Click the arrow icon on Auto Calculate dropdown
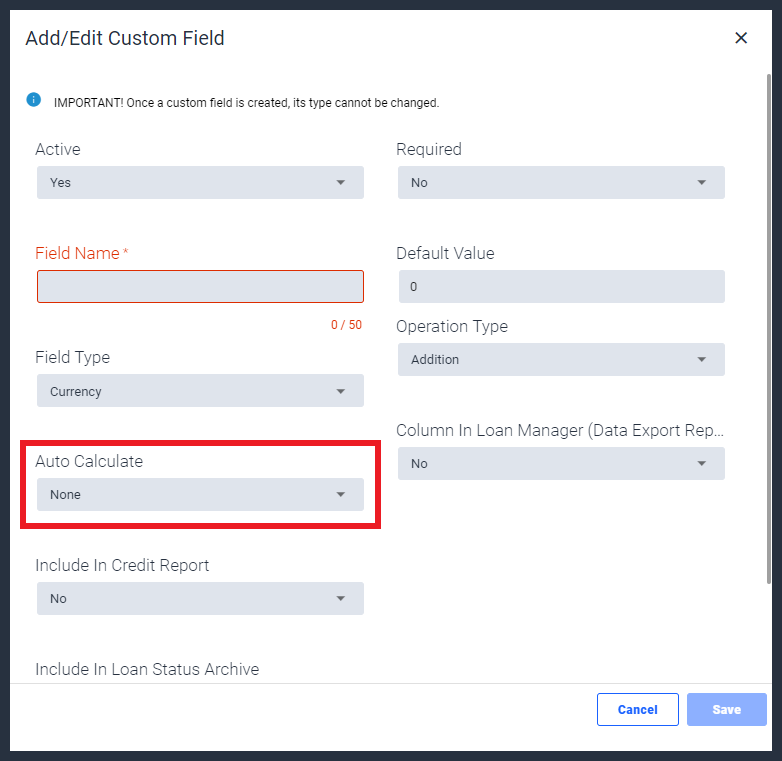Screen dimensions: 782x761 (341, 495)
